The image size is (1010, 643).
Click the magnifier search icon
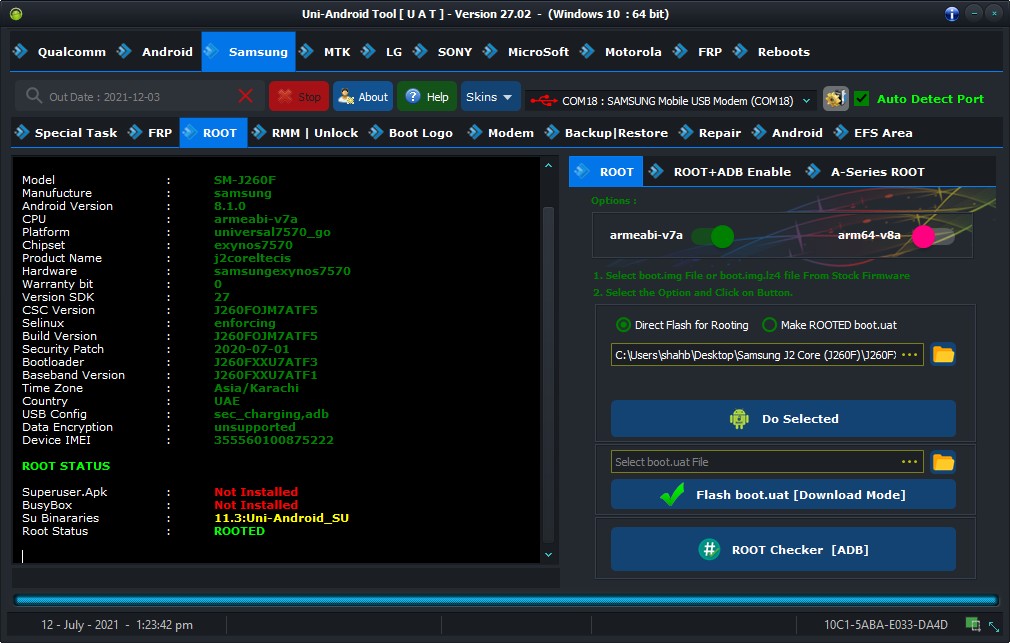click(x=33, y=96)
